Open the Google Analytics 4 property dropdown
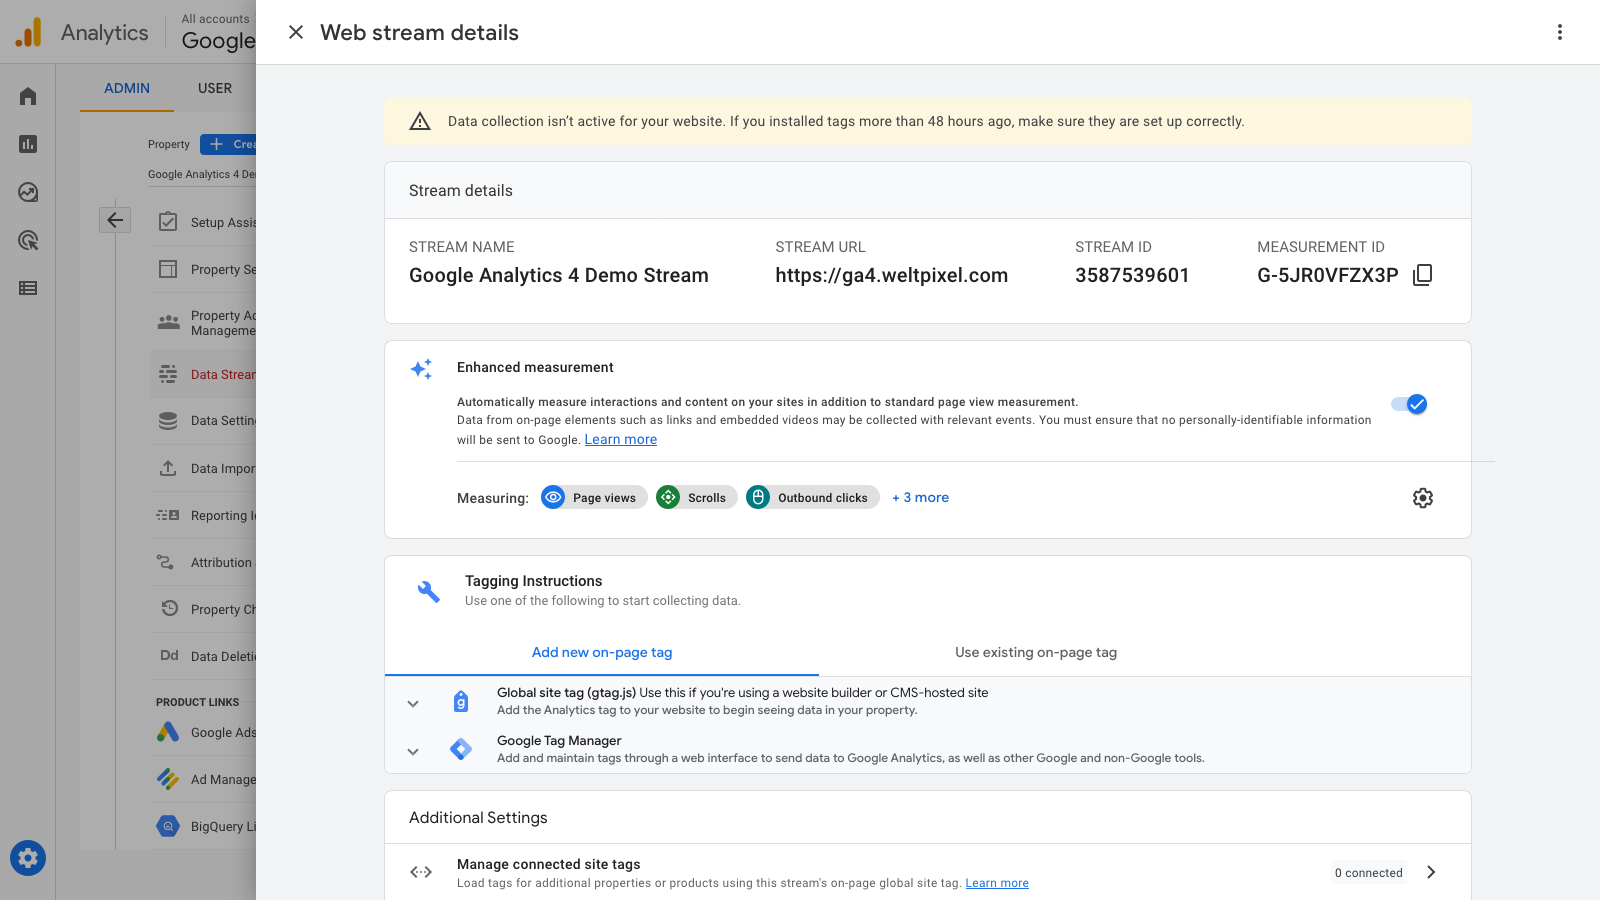This screenshot has height=900, width=1600. pos(202,174)
